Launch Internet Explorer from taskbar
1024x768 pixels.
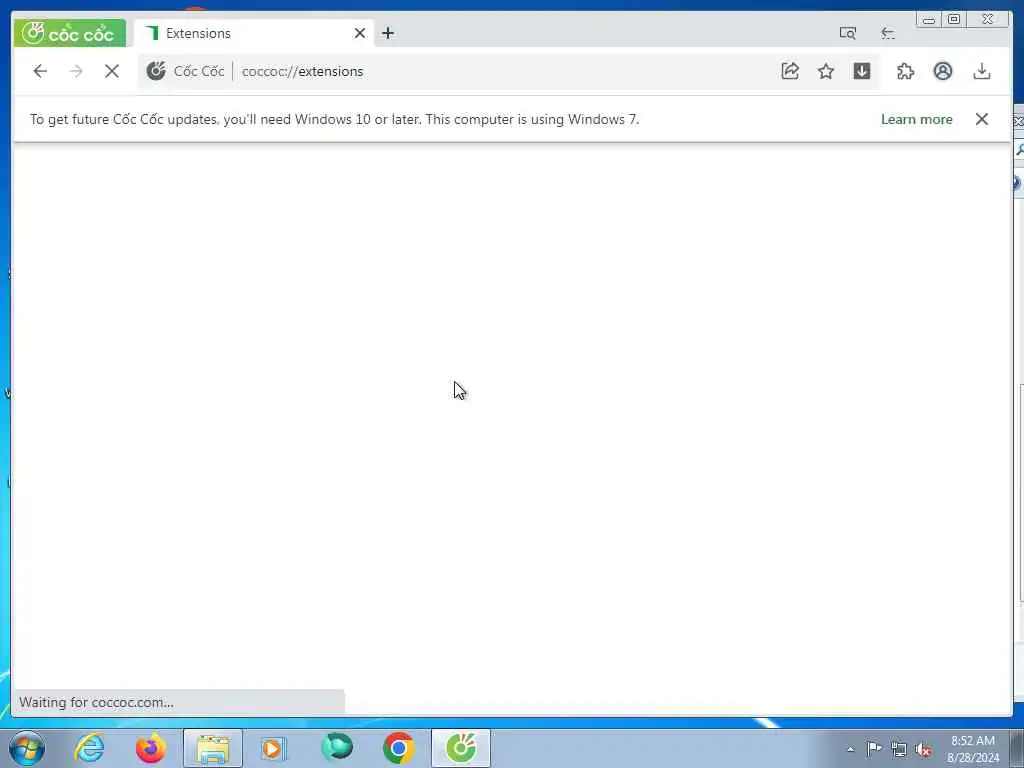89,748
